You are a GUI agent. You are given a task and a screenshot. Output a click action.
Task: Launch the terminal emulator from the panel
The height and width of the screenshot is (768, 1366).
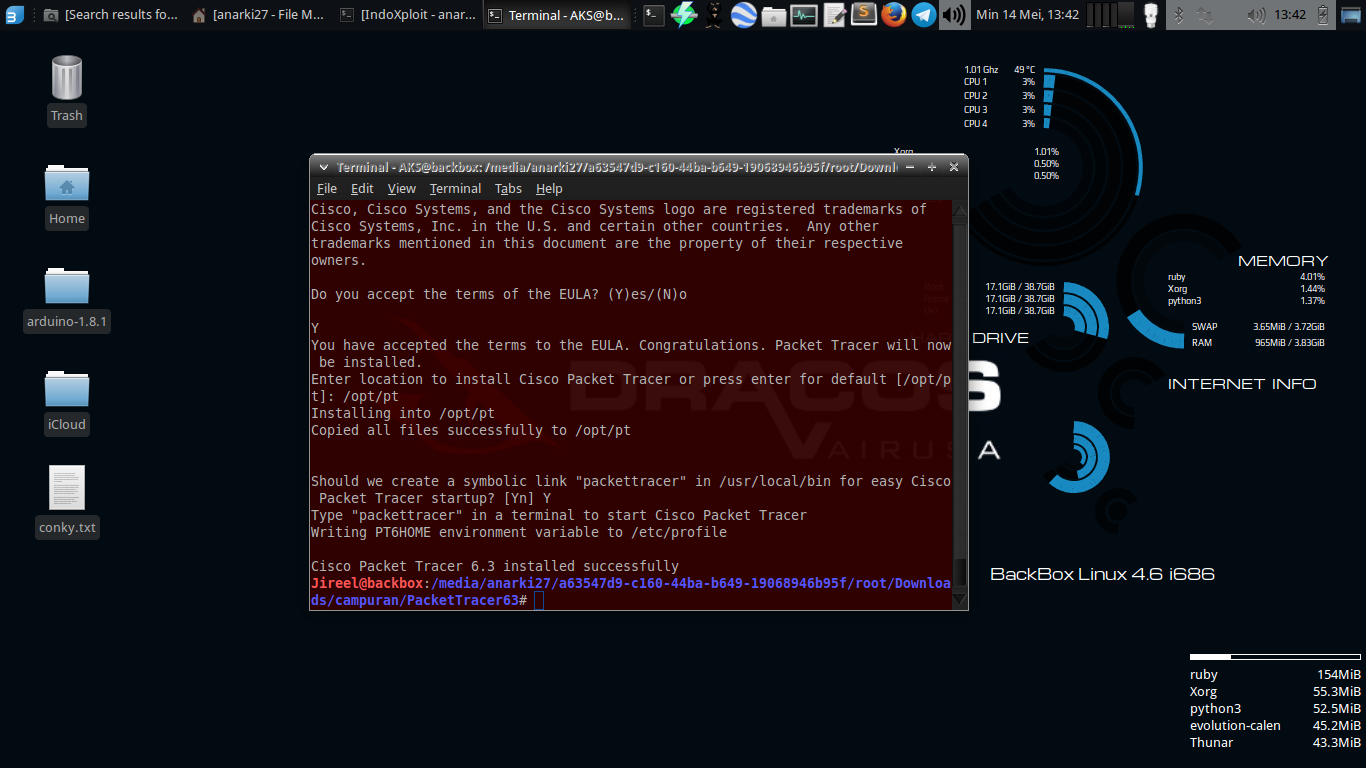pyautogui.click(x=653, y=15)
